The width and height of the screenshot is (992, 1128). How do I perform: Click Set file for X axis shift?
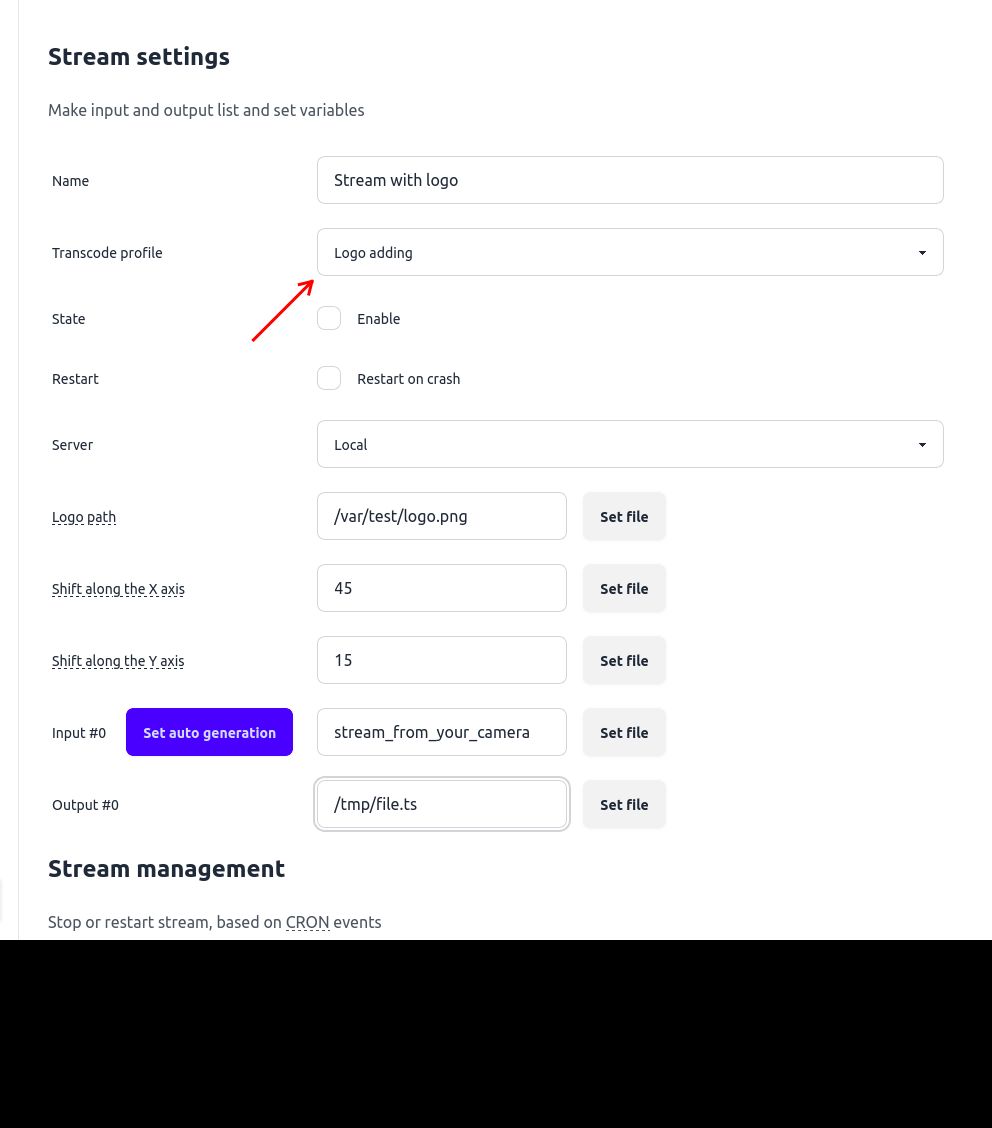[x=624, y=588]
